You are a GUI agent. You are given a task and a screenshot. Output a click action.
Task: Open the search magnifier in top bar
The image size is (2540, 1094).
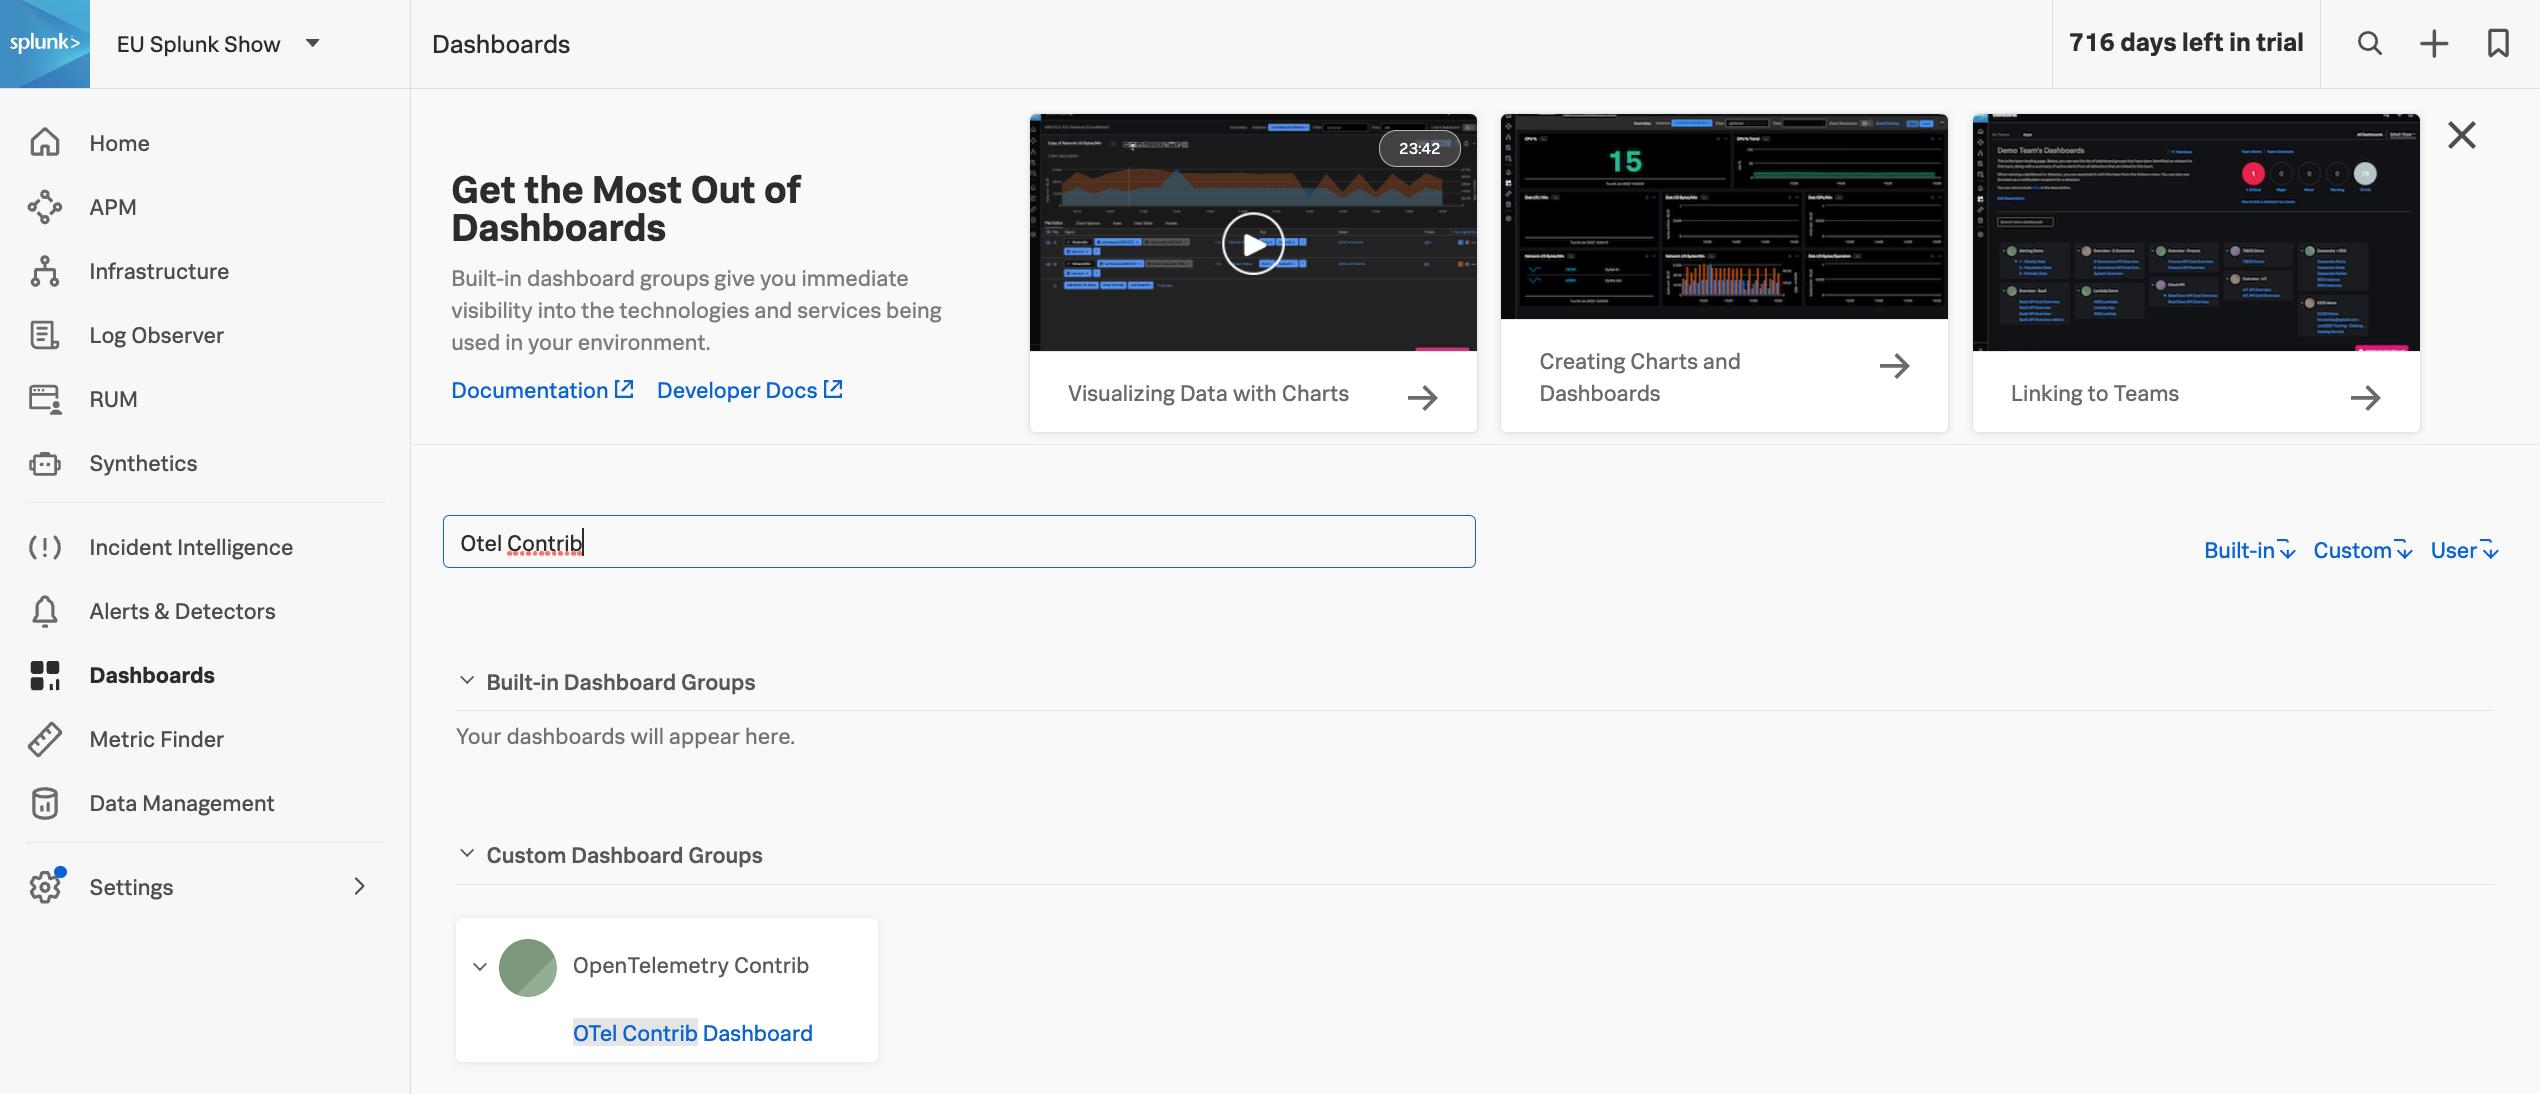(x=2369, y=43)
